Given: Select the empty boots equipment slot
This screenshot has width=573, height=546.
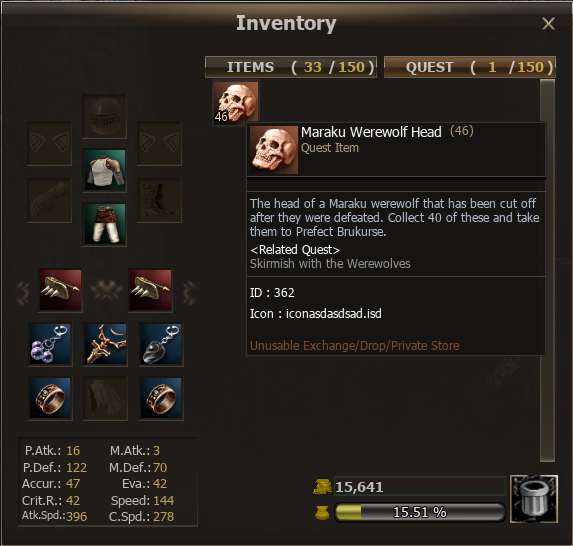Looking at the screenshot, I should (159, 200).
